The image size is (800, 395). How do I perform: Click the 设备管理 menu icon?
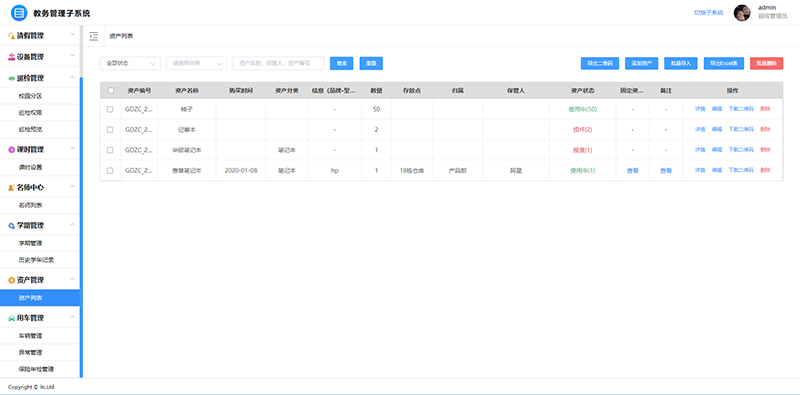[x=11, y=57]
